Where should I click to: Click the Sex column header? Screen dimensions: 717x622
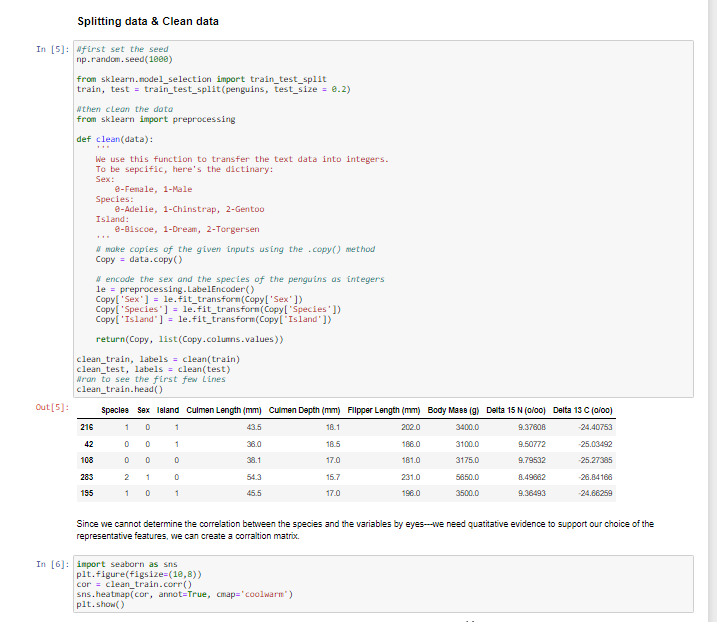[x=144, y=410]
